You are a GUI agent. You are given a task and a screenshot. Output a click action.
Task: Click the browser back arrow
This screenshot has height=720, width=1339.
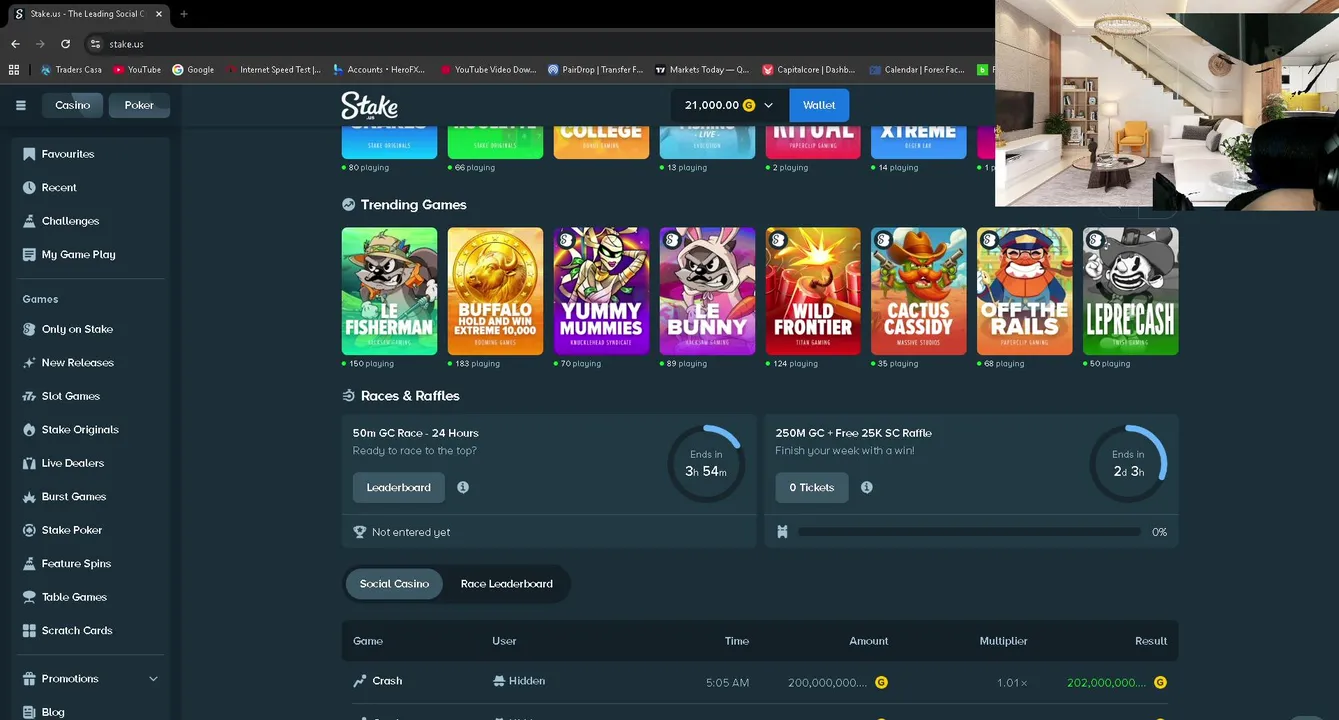pyautogui.click(x=15, y=44)
